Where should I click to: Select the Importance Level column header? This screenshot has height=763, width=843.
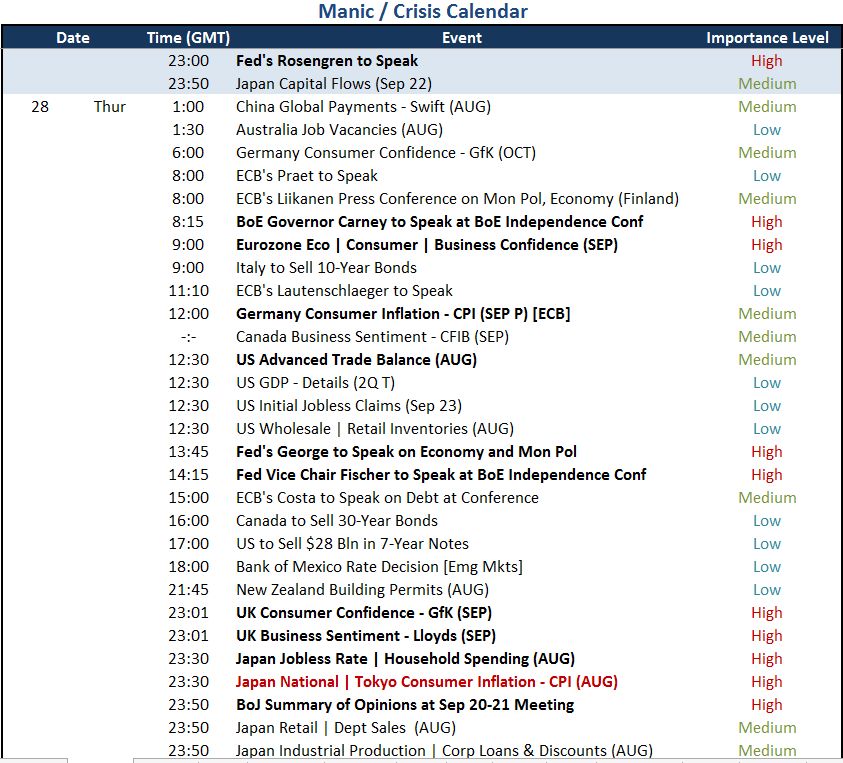tap(767, 38)
